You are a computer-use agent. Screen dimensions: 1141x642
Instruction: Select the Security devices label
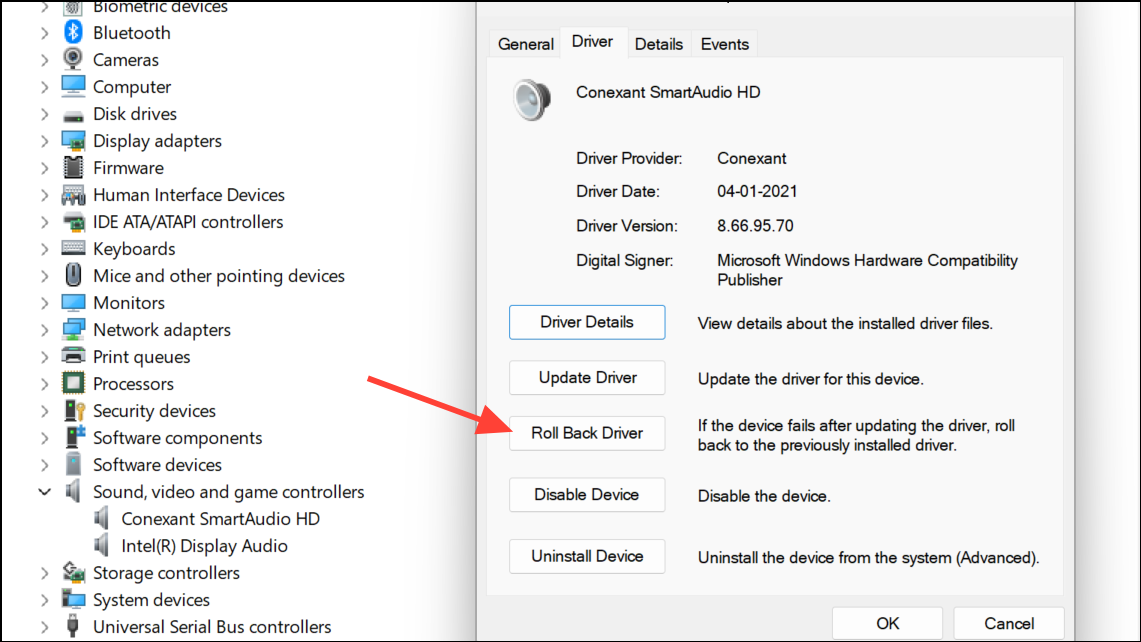154,411
